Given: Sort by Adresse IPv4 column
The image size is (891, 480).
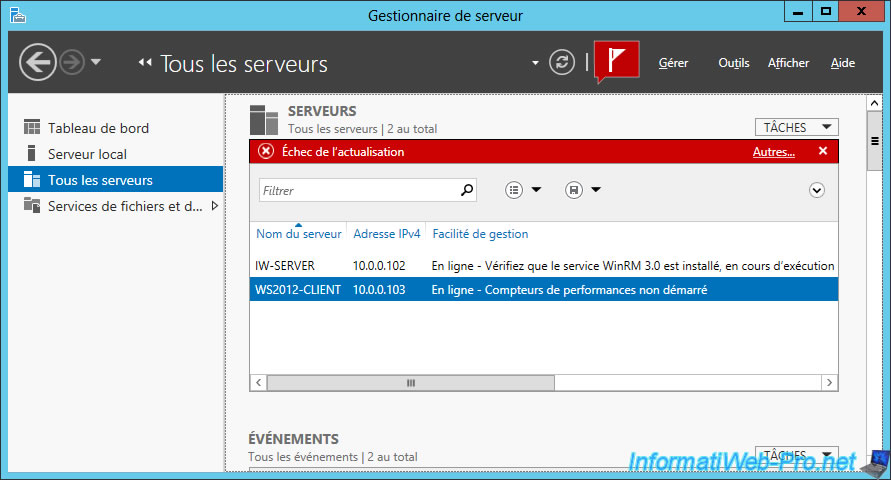Looking at the screenshot, I should (x=387, y=233).
